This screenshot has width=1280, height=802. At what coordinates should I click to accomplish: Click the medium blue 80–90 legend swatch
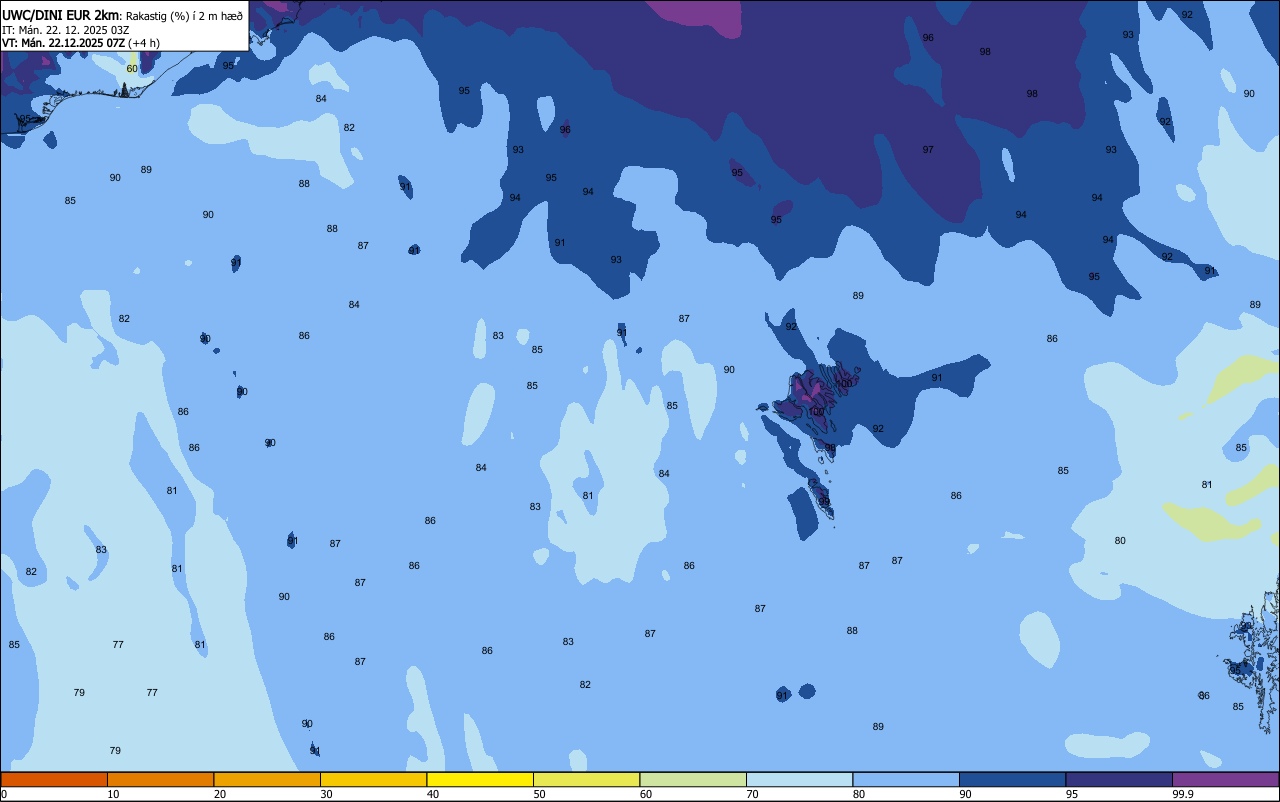click(x=906, y=779)
